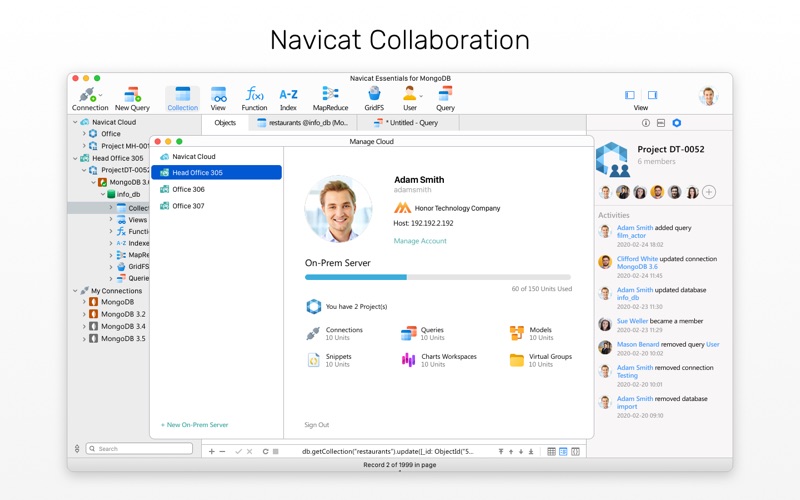
Task: Show the project activity hexagon icon
Action: point(677,123)
